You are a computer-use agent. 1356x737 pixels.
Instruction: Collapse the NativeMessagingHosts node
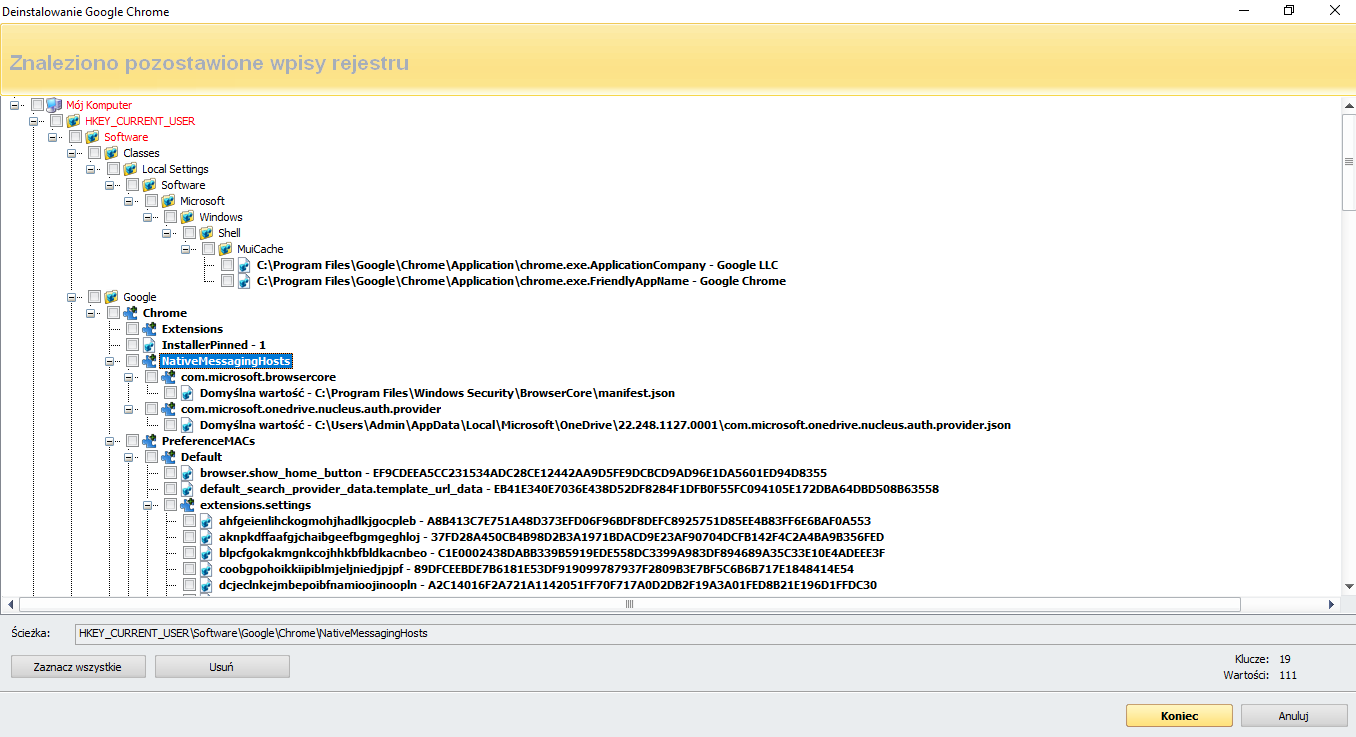pyautogui.click(x=110, y=361)
